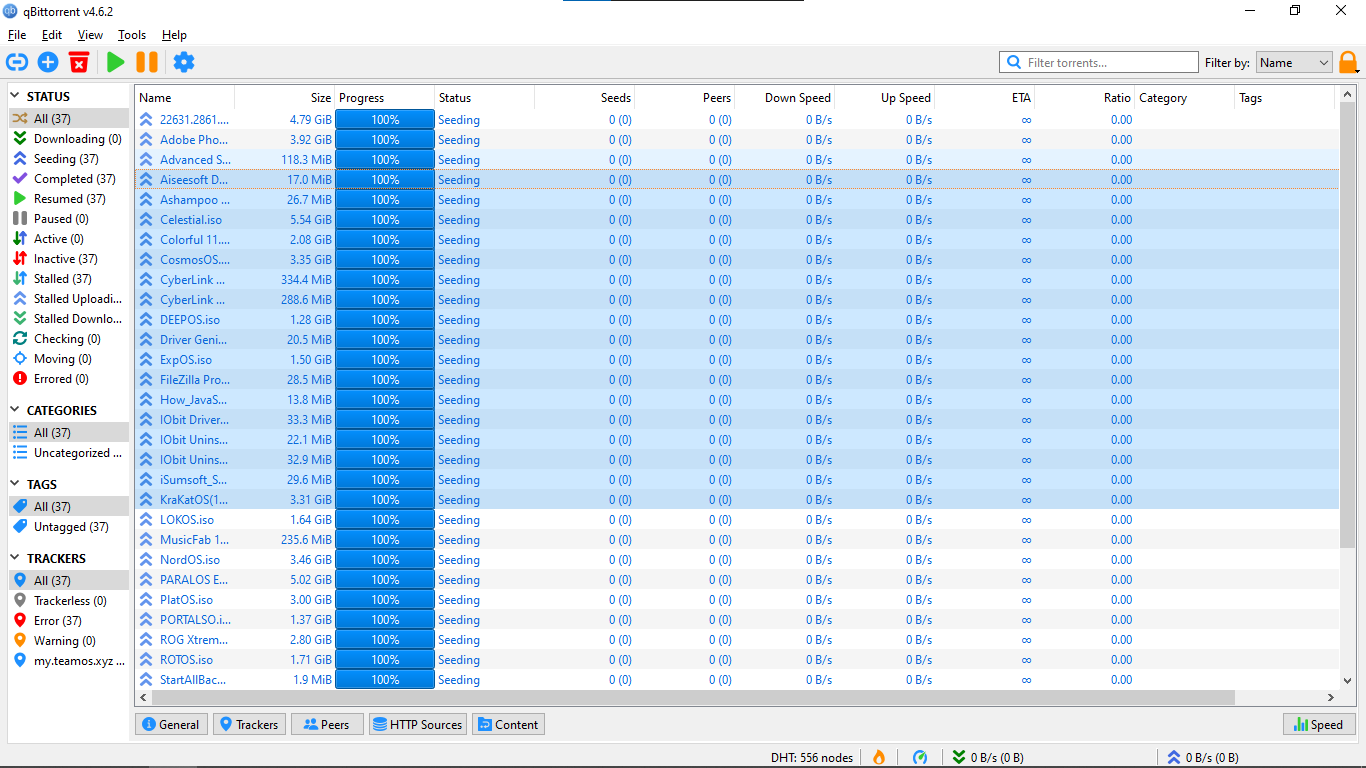Filter by Stalled (37) status
The width and height of the screenshot is (1366, 768).
[x=68, y=279]
